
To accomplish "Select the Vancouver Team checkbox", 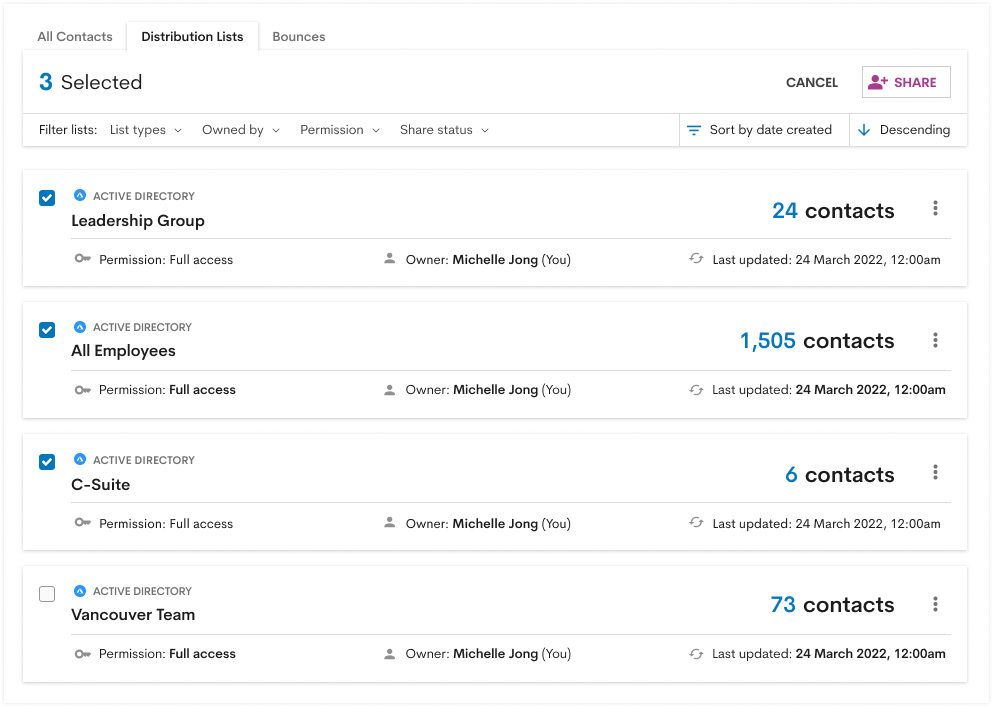I will pyautogui.click(x=47, y=594).
